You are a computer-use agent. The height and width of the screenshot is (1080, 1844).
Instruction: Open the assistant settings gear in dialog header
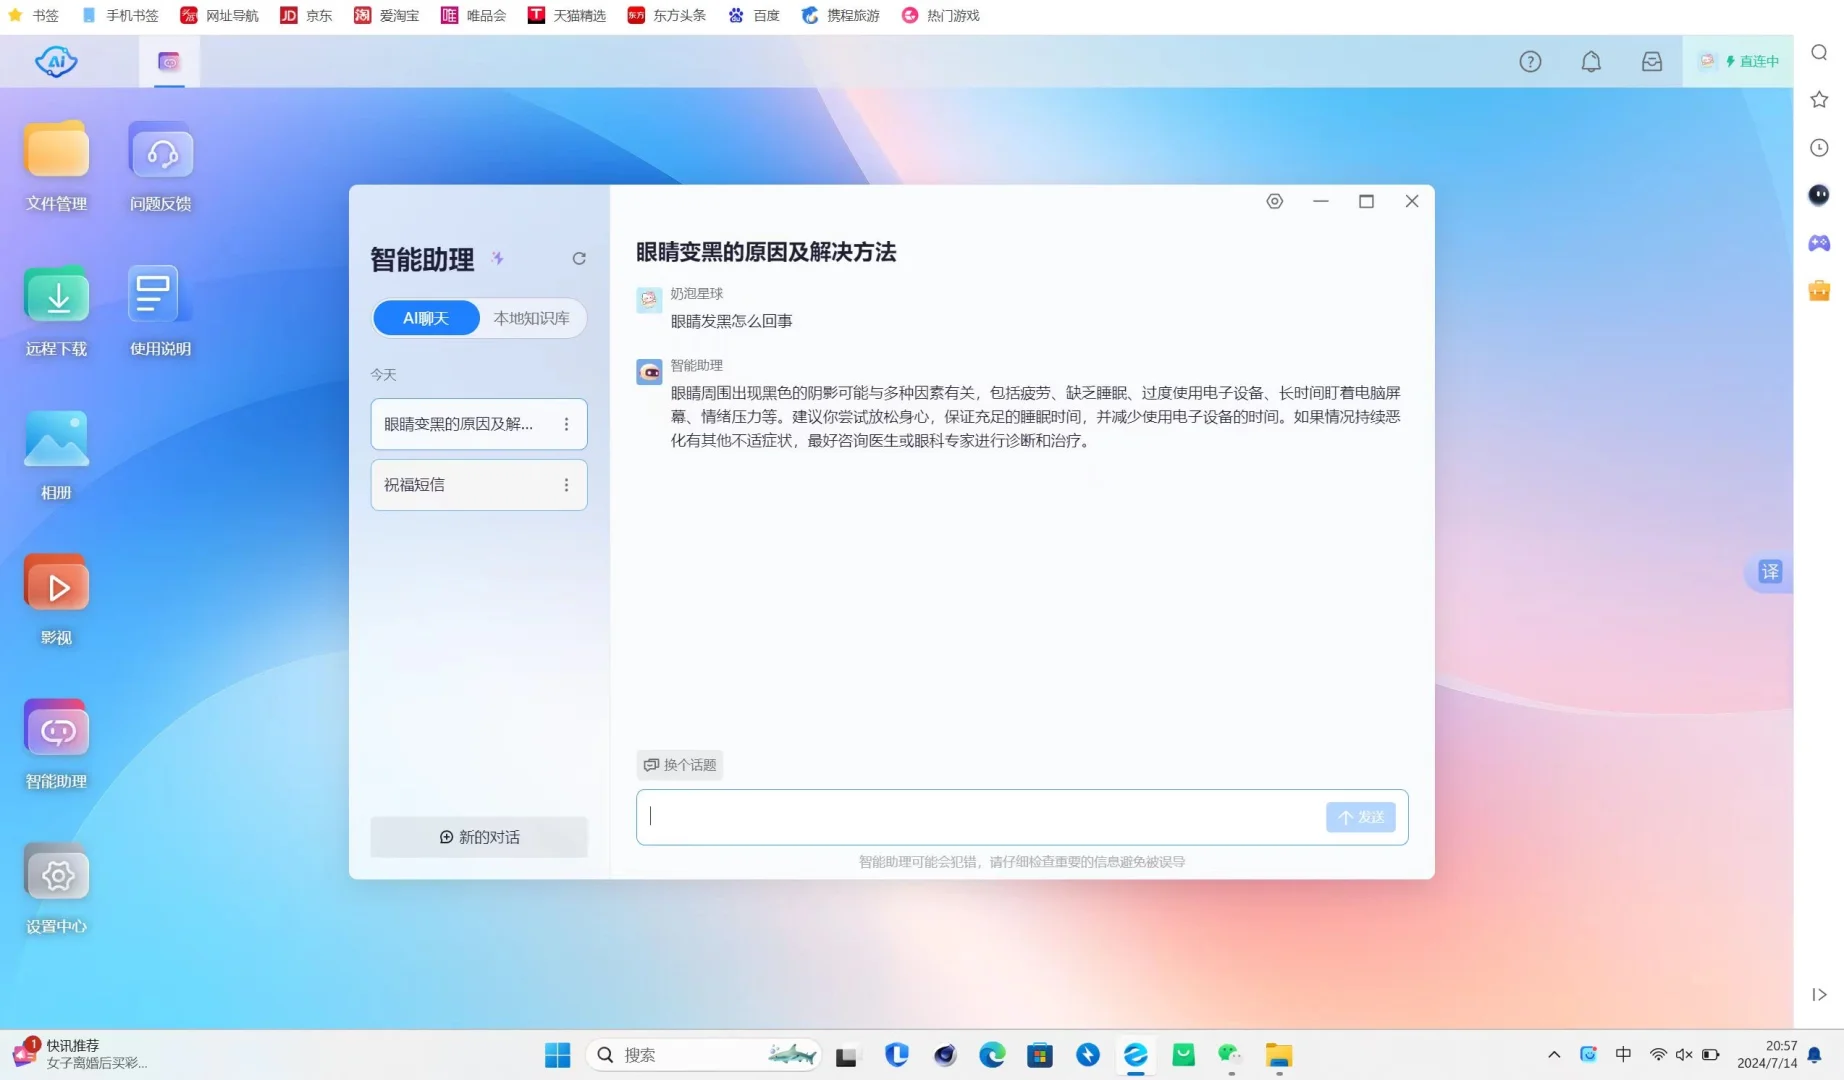1274,201
